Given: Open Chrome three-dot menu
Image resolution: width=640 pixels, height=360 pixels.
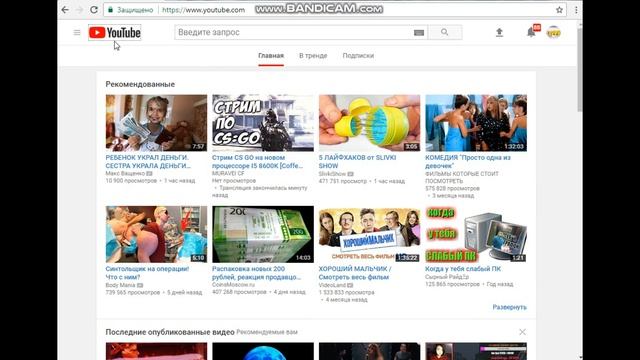Looking at the screenshot, I should click(x=576, y=10).
